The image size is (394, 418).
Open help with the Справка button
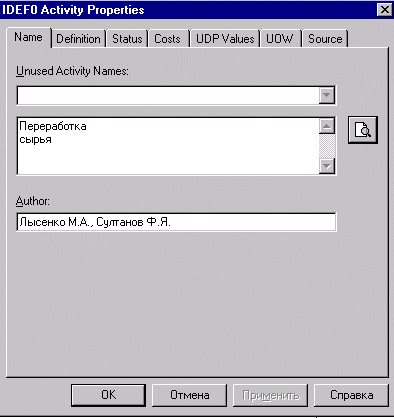[351, 395]
